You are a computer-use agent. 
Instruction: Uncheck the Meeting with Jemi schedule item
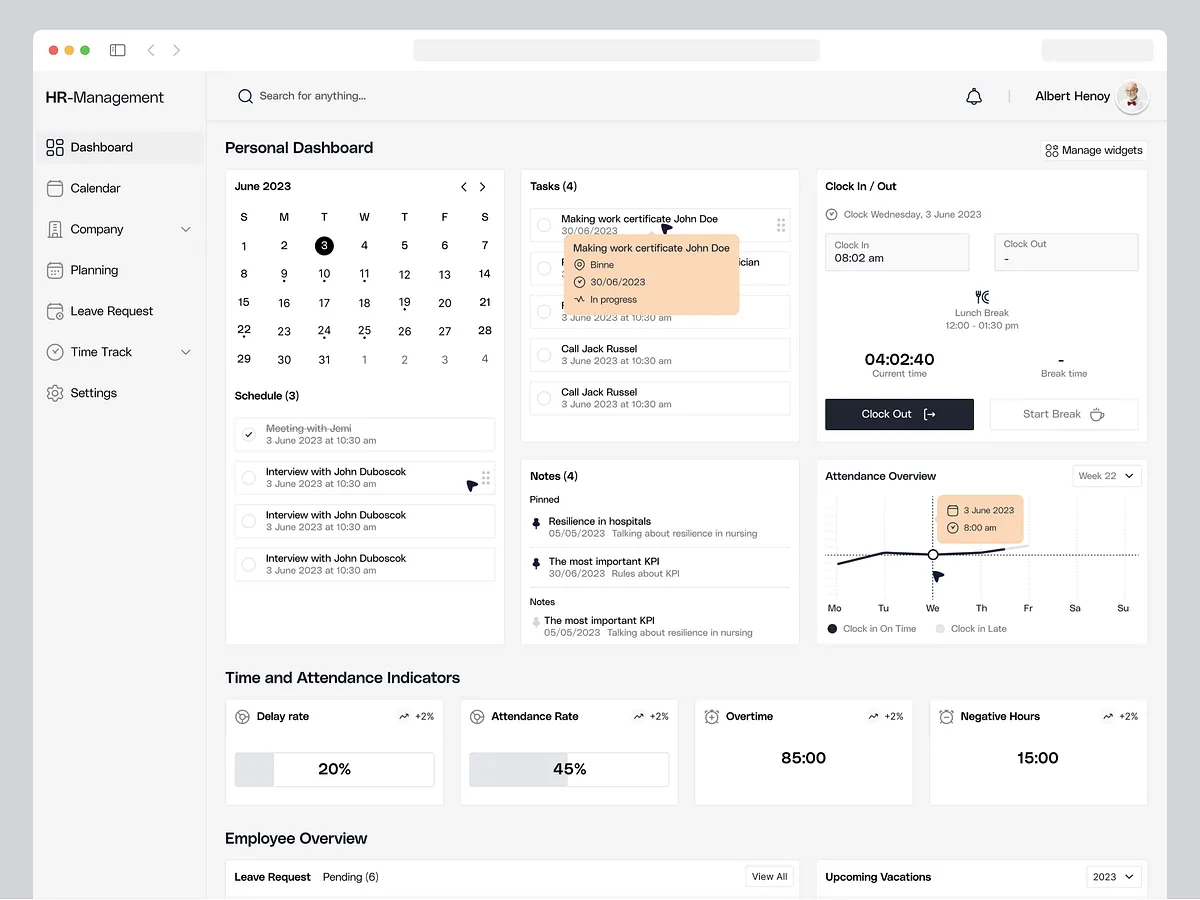click(x=249, y=435)
